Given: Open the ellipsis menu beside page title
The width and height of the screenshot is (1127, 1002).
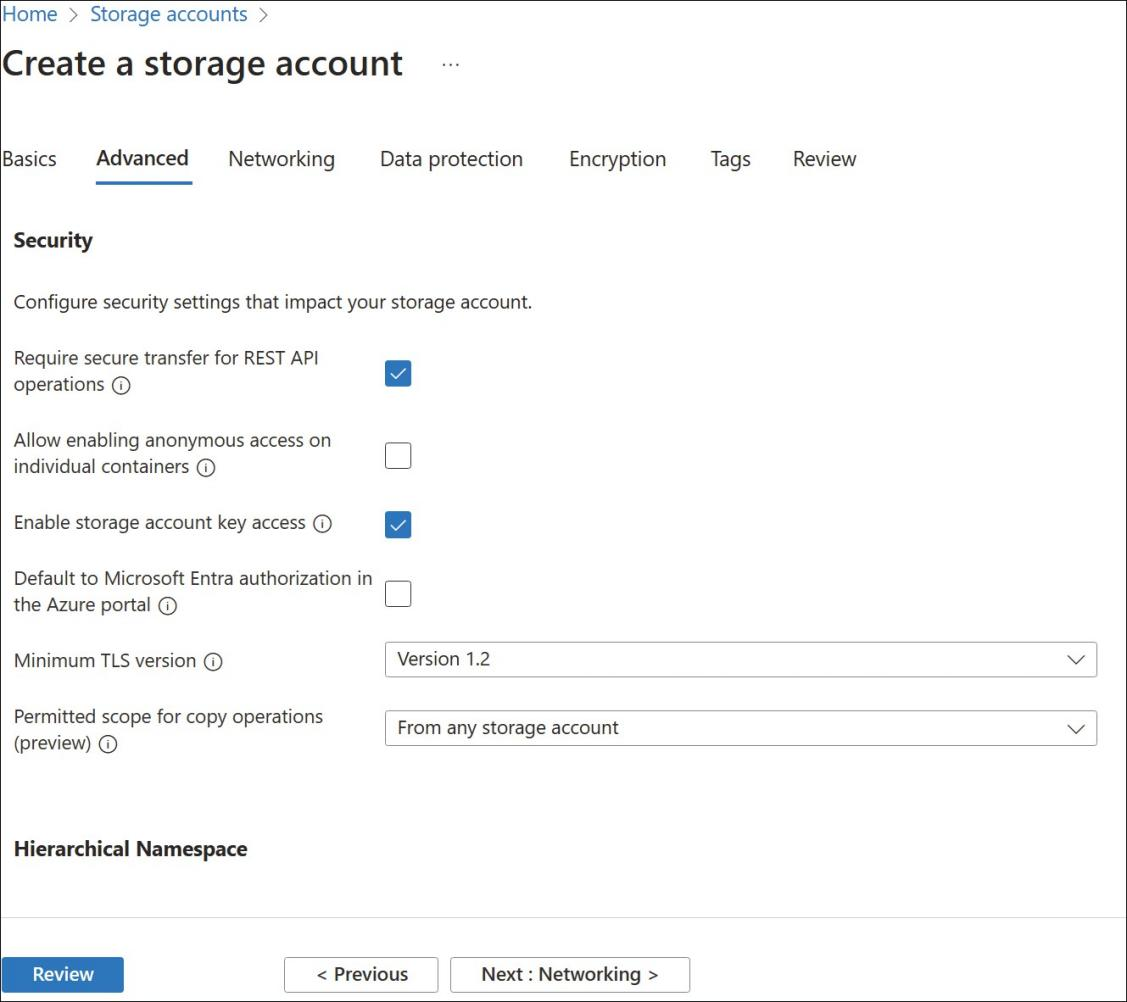Looking at the screenshot, I should [x=451, y=65].
